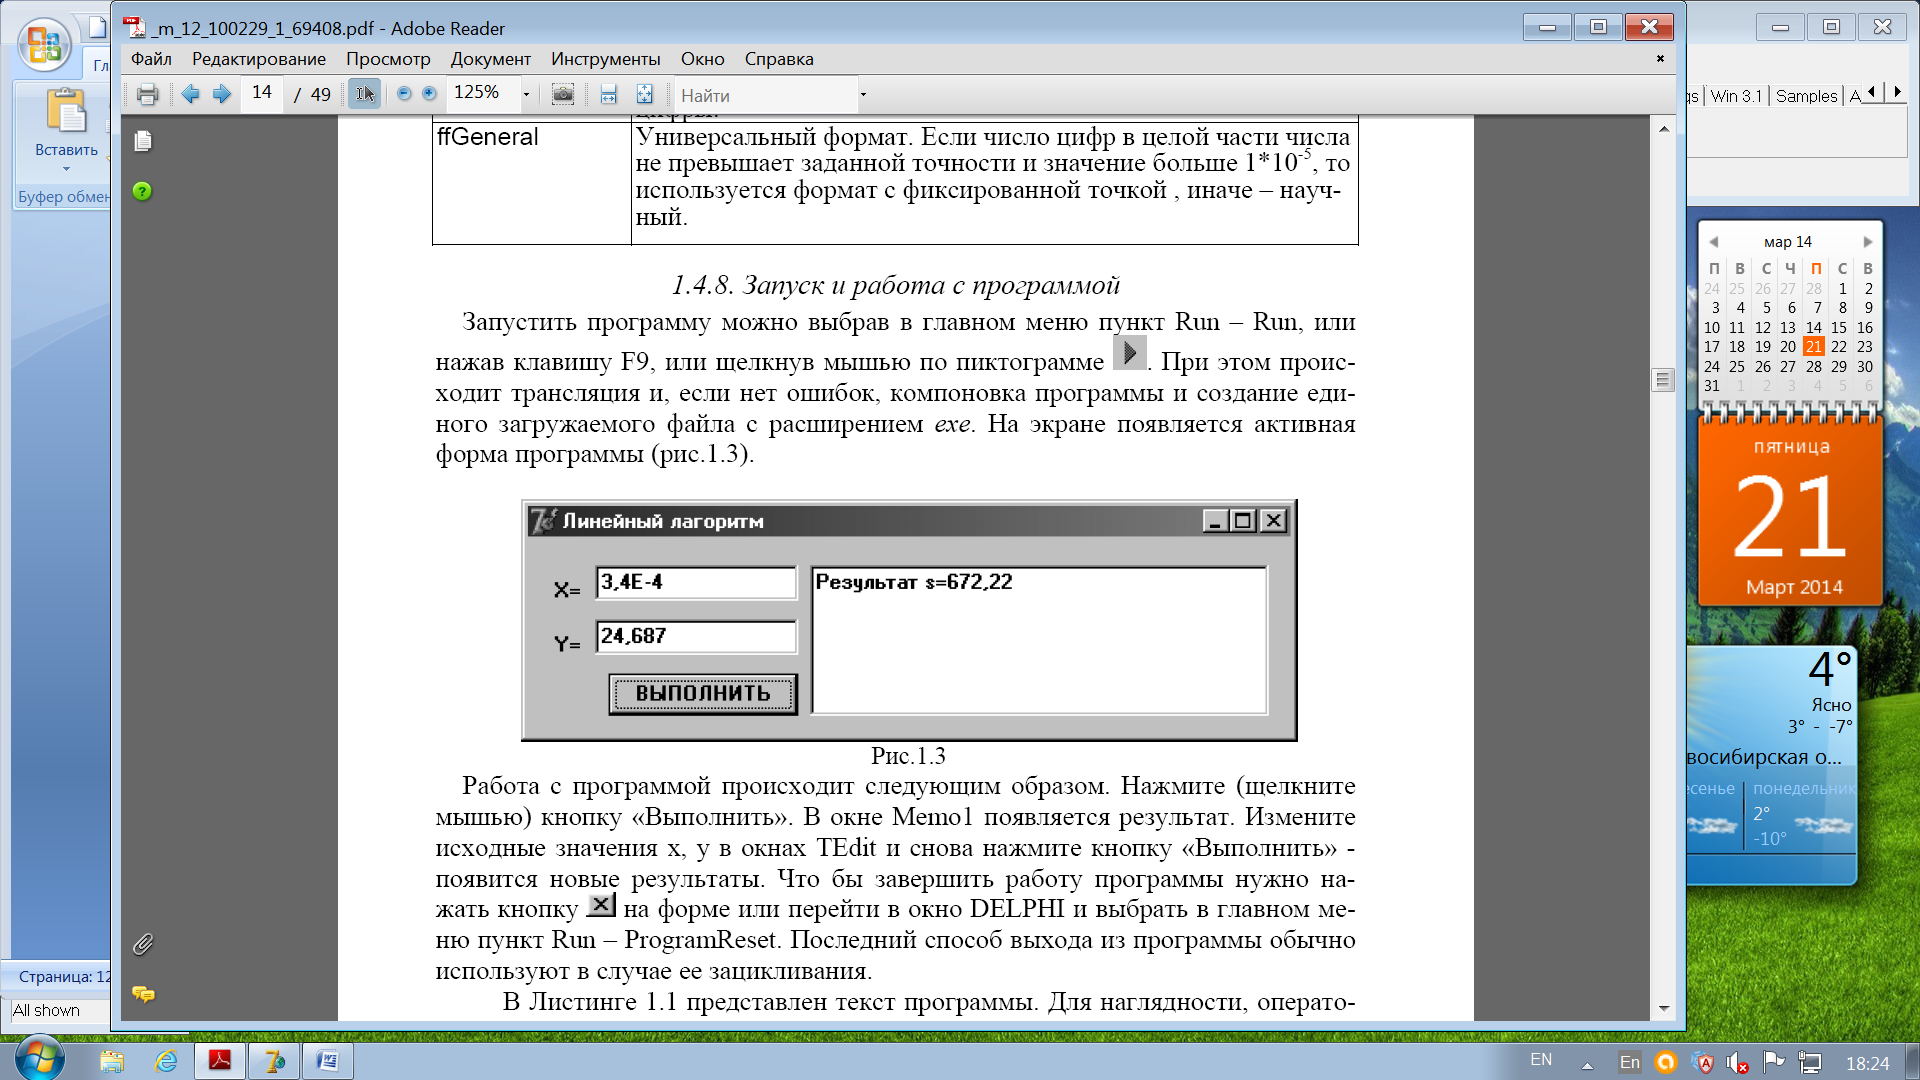Select the Samples palette tab in Delphi
Screen dimensions: 1920x1080
tap(1806, 96)
